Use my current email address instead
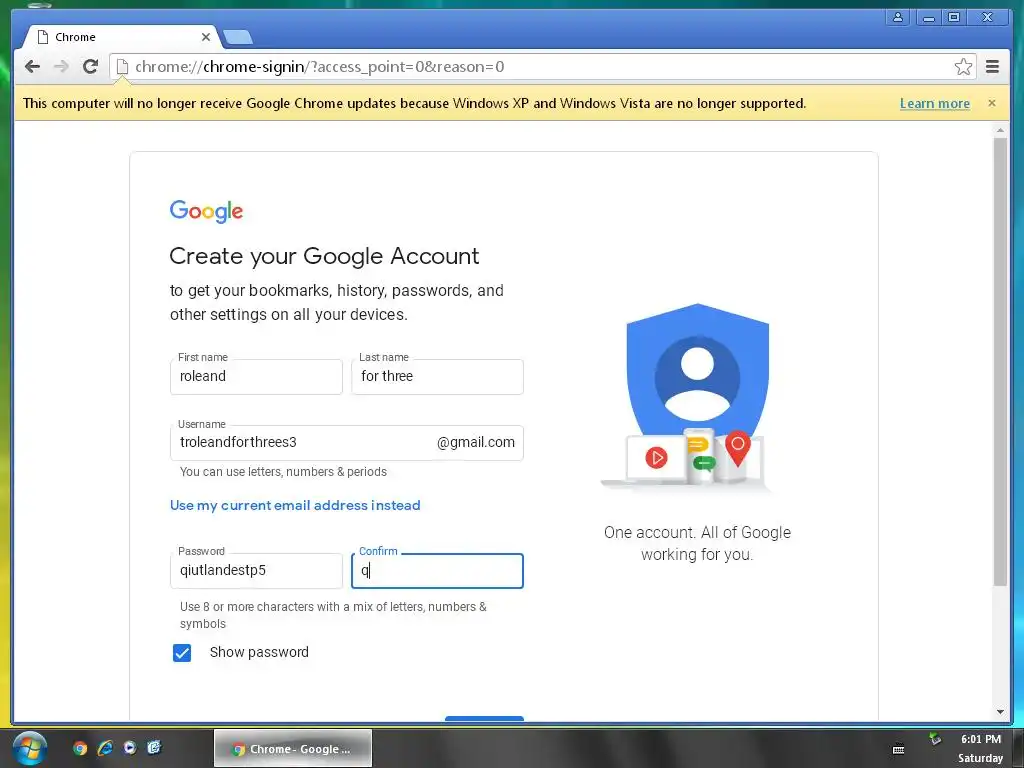Image resolution: width=1024 pixels, height=768 pixels. pyautogui.click(x=295, y=505)
